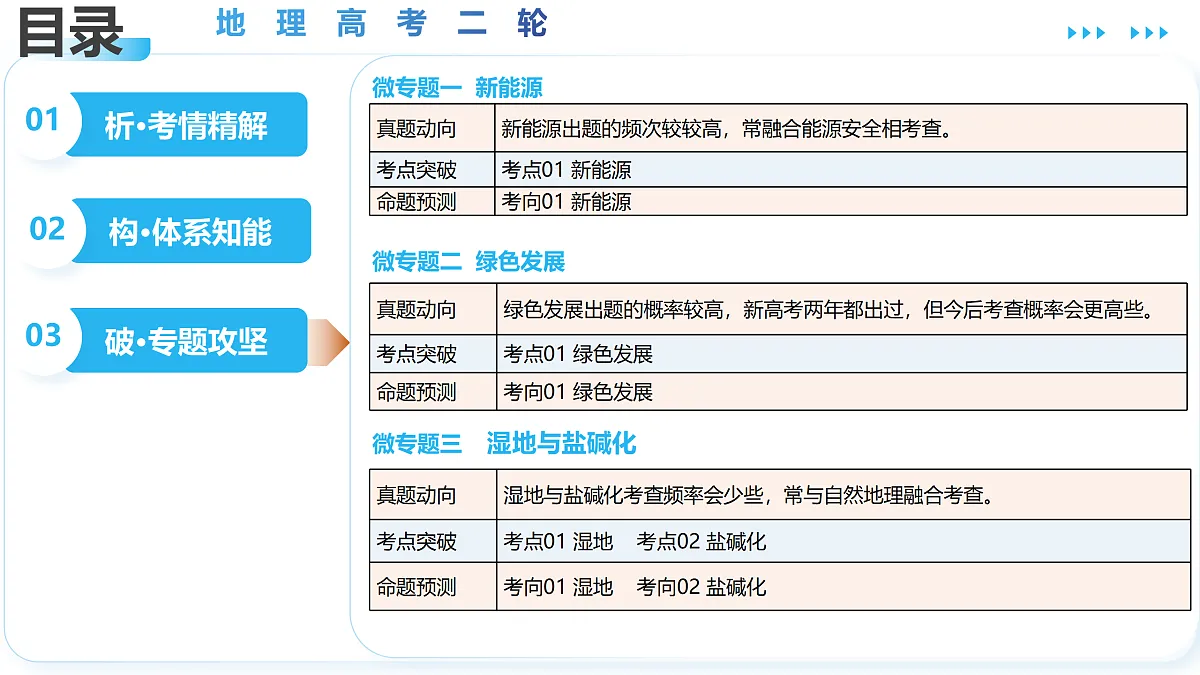The width and height of the screenshot is (1200, 675).
Task: Select 考向02 盐碱化 entry
Action: click(x=702, y=587)
